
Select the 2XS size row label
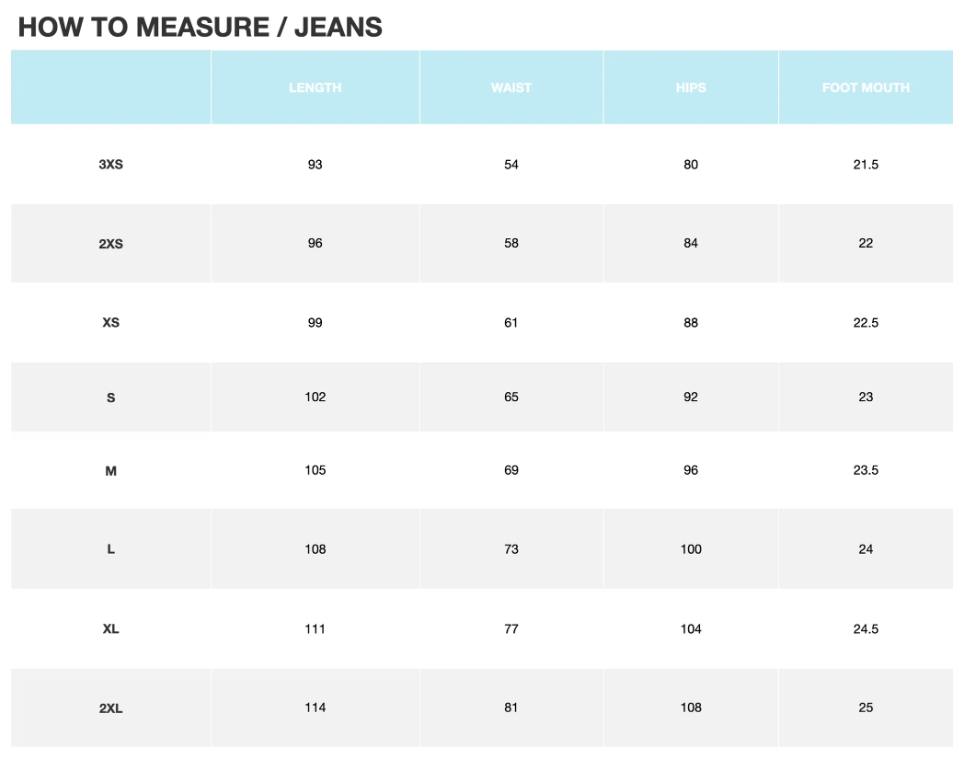(x=111, y=244)
